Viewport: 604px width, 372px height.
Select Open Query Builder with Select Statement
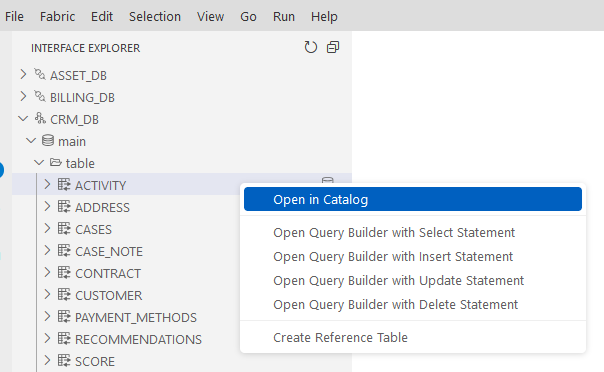pyautogui.click(x=394, y=233)
